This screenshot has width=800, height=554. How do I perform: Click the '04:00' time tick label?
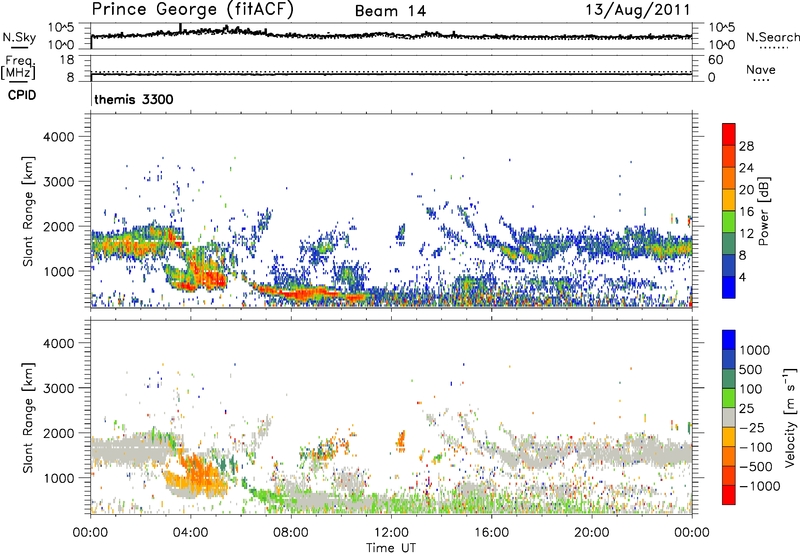point(191,533)
